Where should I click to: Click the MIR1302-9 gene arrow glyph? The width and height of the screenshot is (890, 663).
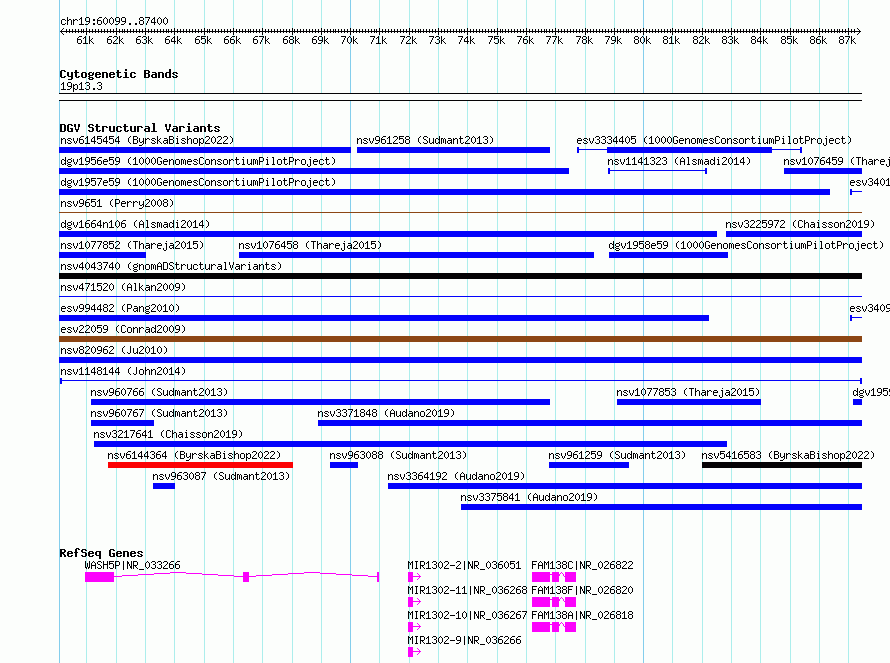point(414,652)
